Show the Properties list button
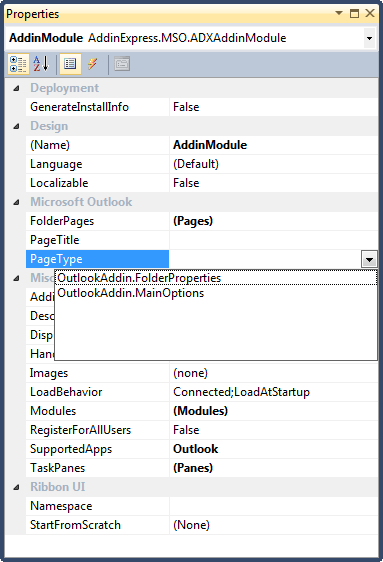383x562 pixels. [70, 64]
